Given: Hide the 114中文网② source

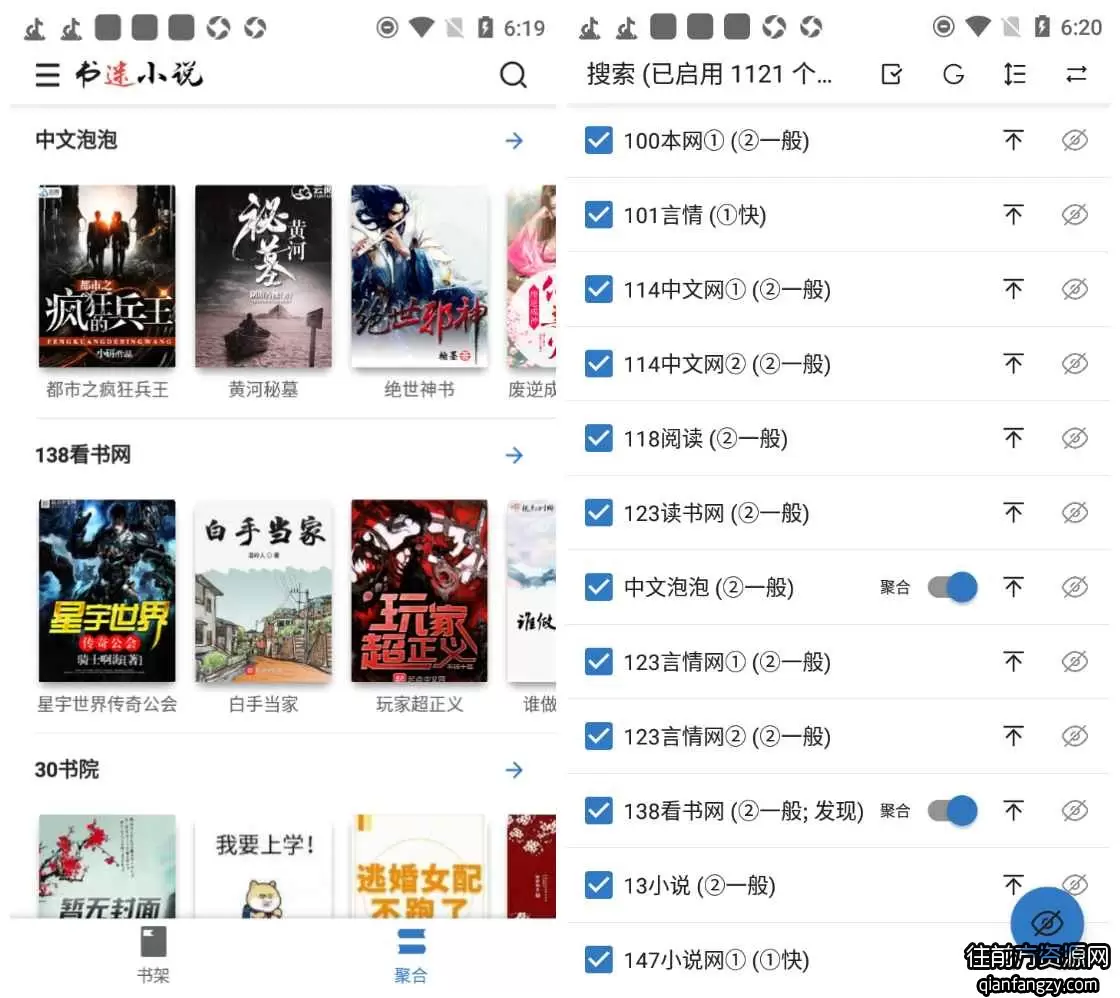Looking at the screenshot, I should (1074, 364).
